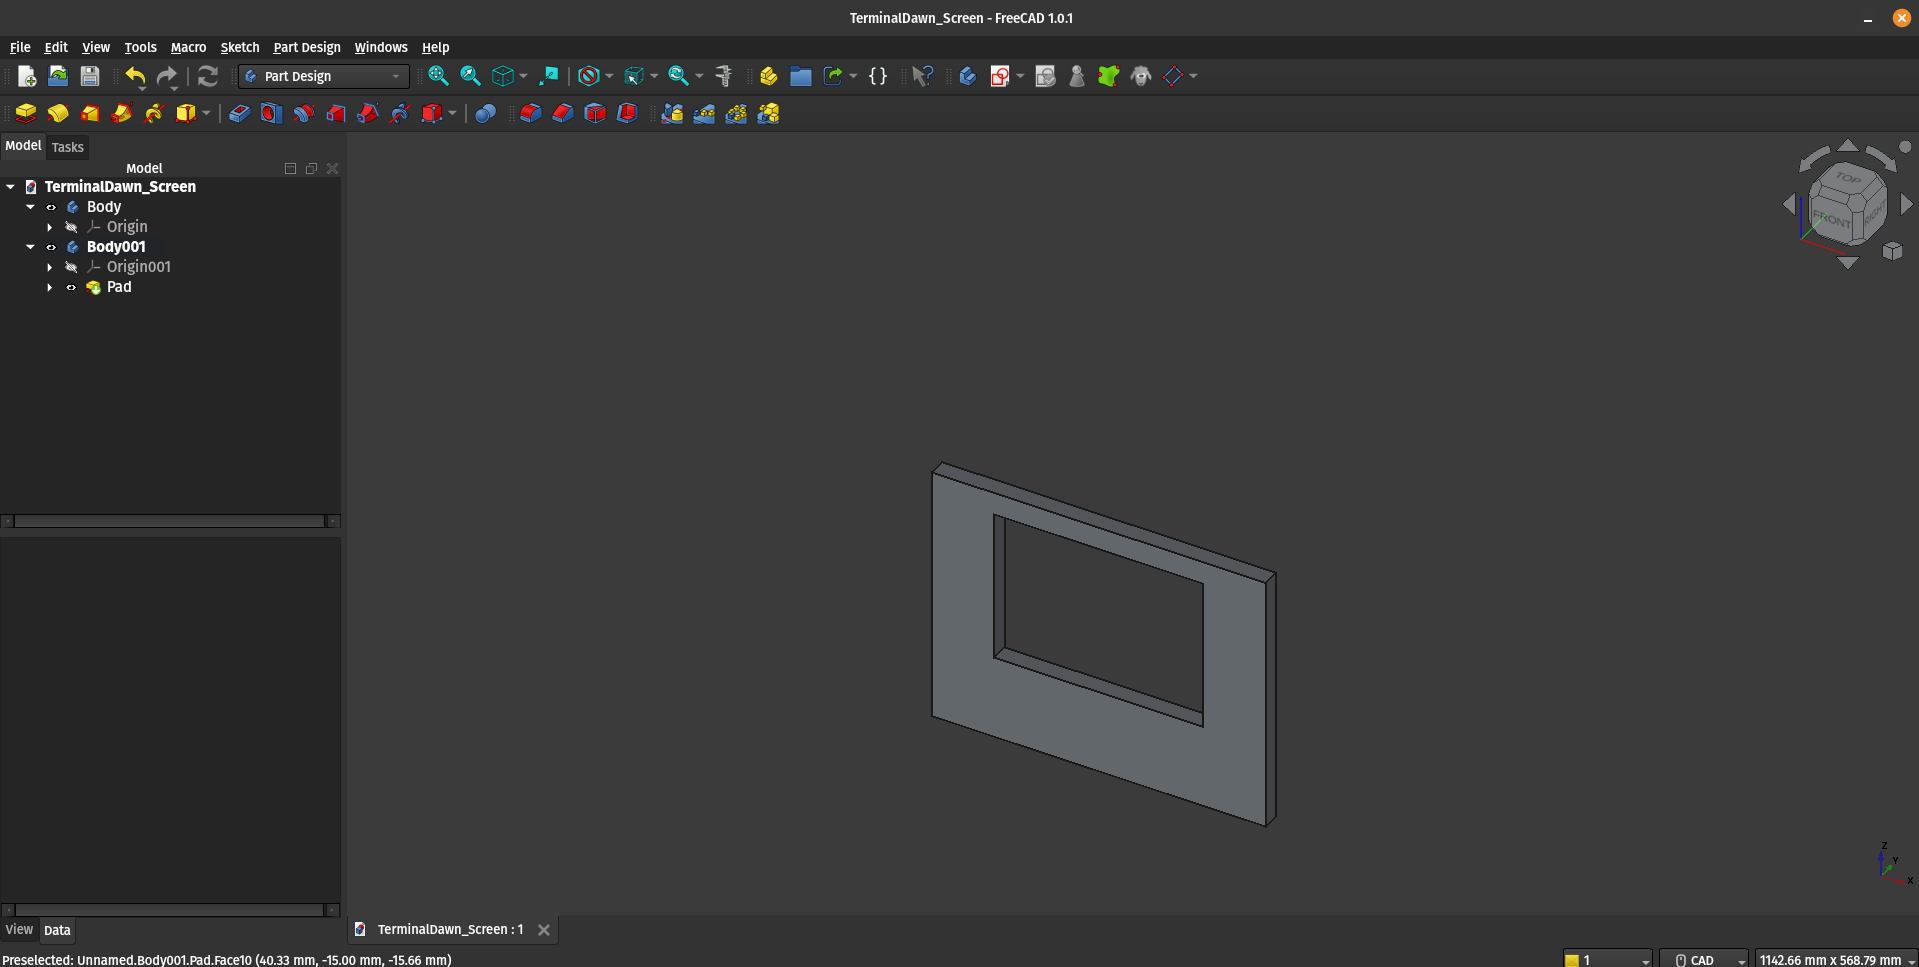Screen dimensions: 1919x967
Task: Fit selection in view
Action: point(470,76)
